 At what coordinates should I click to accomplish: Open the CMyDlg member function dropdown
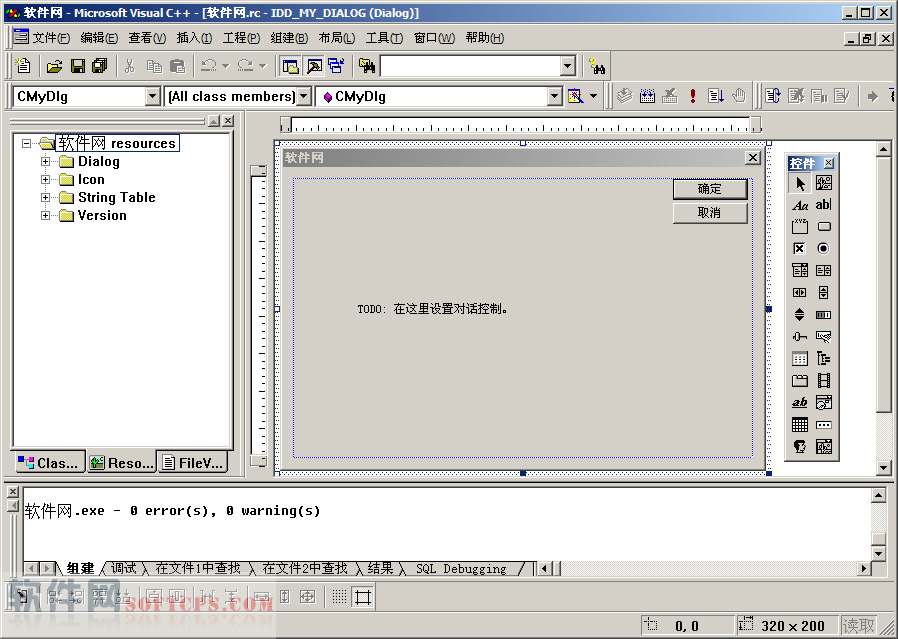coord(555,96)
